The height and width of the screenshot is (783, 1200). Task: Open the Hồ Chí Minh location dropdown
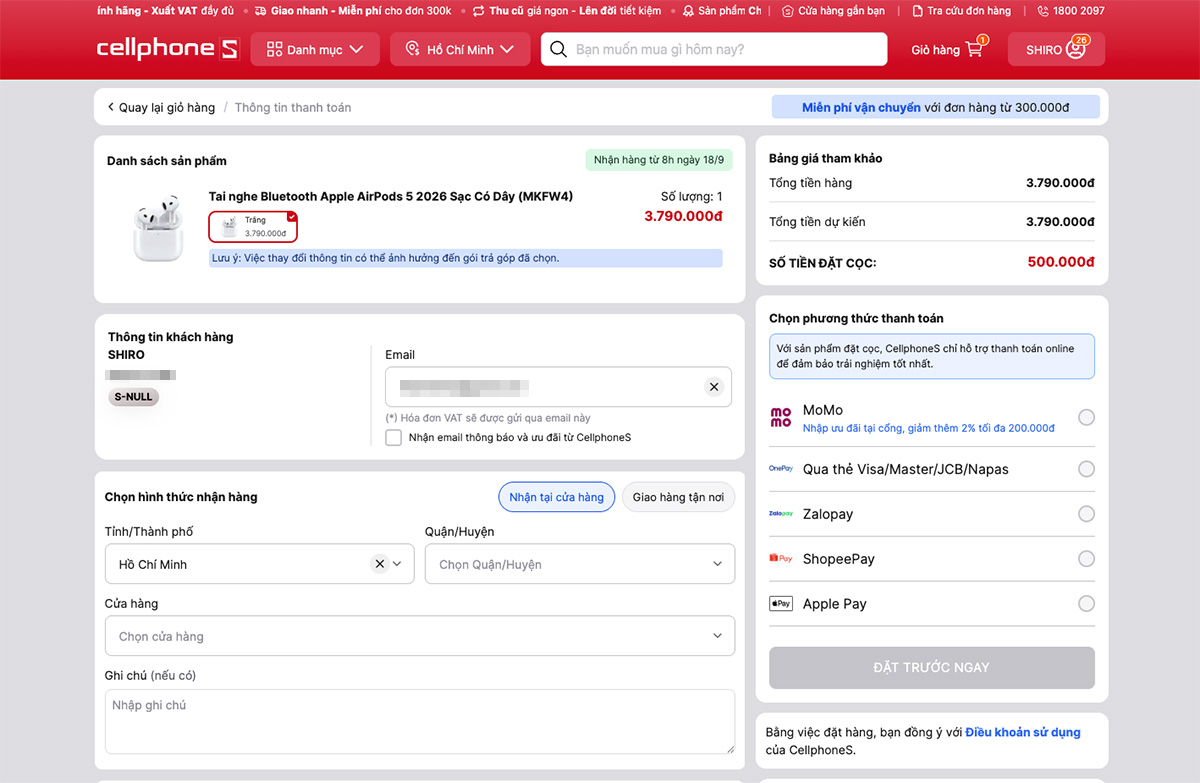460,49
